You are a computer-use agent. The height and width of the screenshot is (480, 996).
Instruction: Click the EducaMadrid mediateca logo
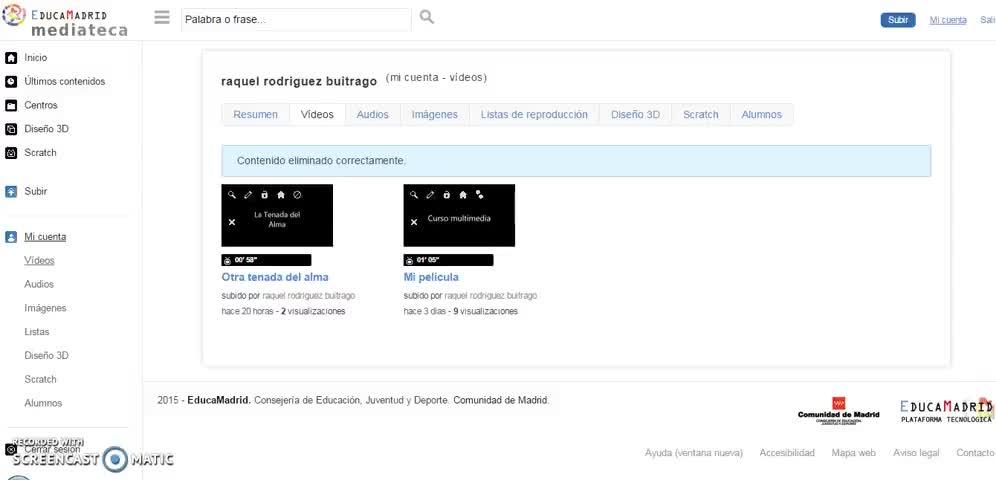point(65,21)
